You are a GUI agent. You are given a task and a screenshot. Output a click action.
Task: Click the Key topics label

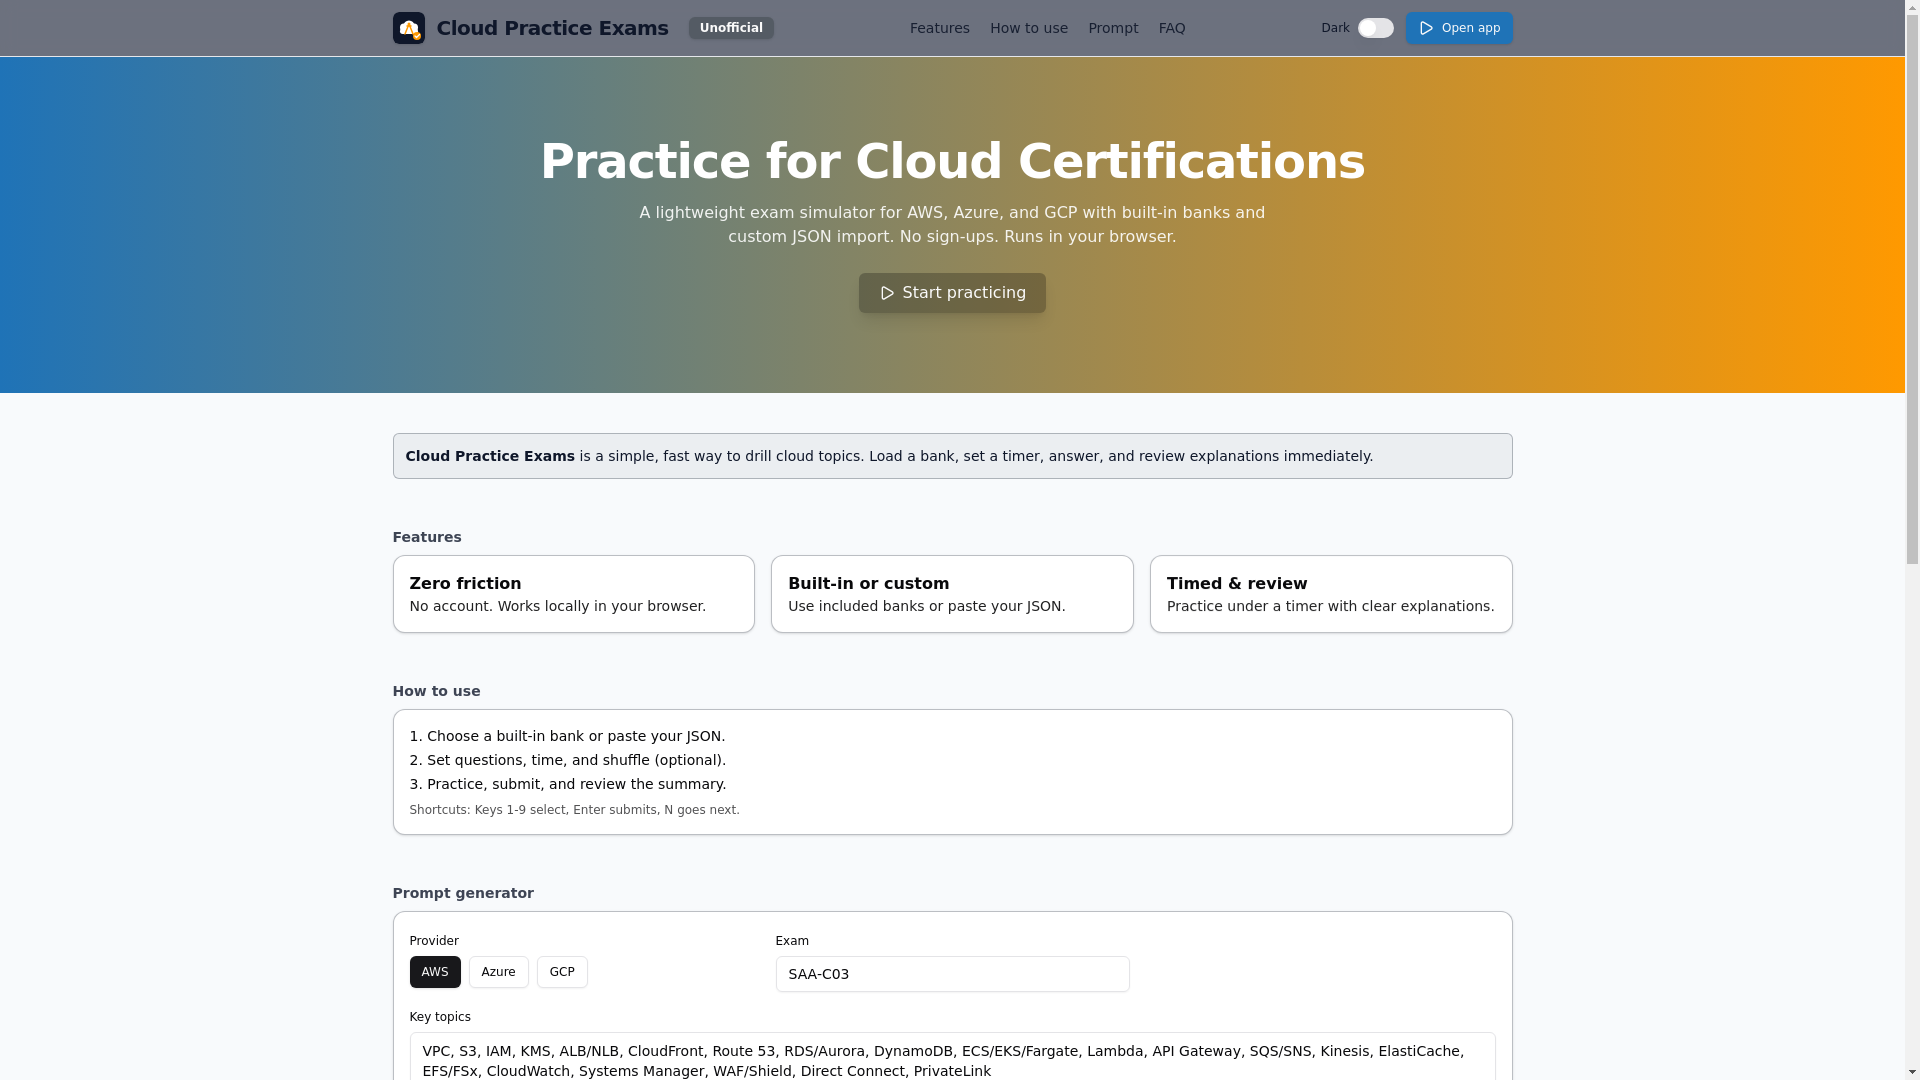[x=440, y=1017]
